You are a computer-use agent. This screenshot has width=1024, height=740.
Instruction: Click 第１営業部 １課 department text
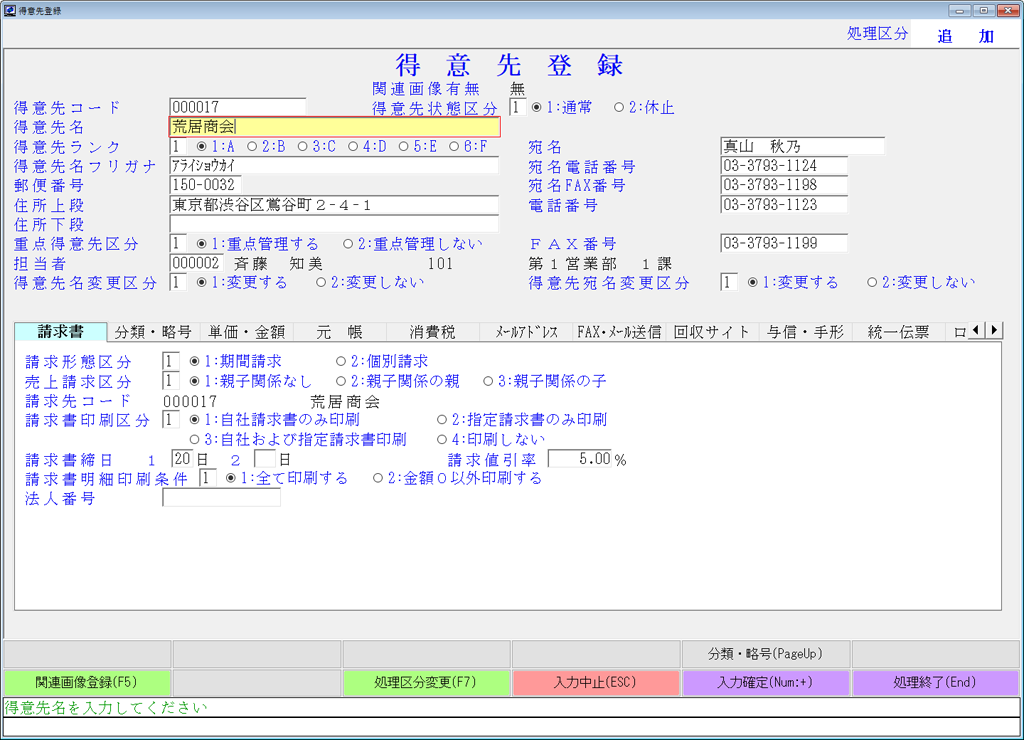point(600,264)
